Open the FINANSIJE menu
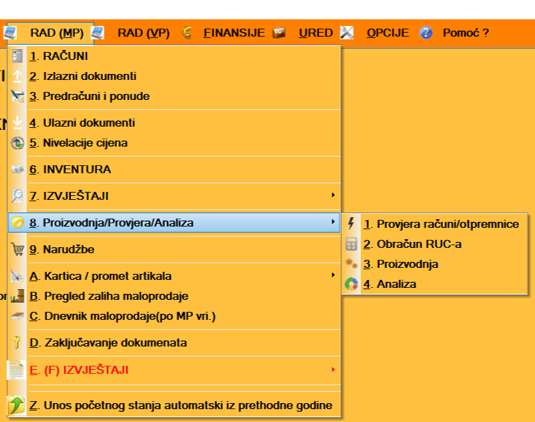 point(234,33)
